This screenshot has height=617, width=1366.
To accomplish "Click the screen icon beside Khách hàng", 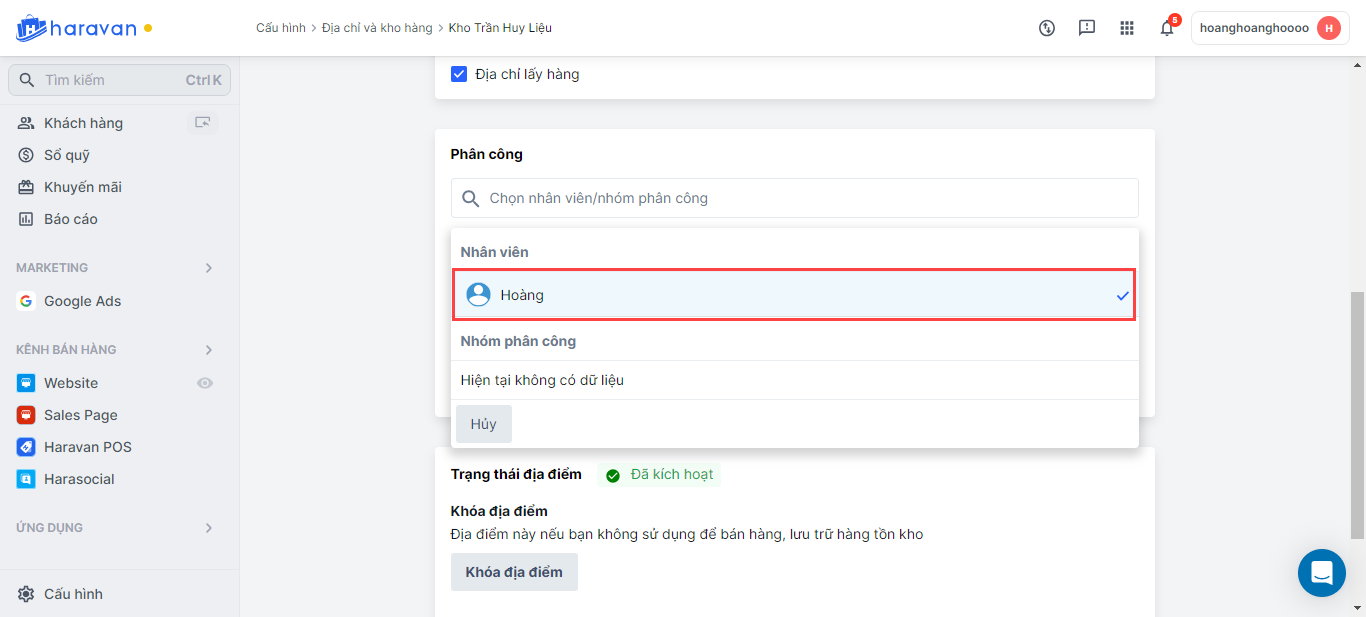I will tap(203, 123).
